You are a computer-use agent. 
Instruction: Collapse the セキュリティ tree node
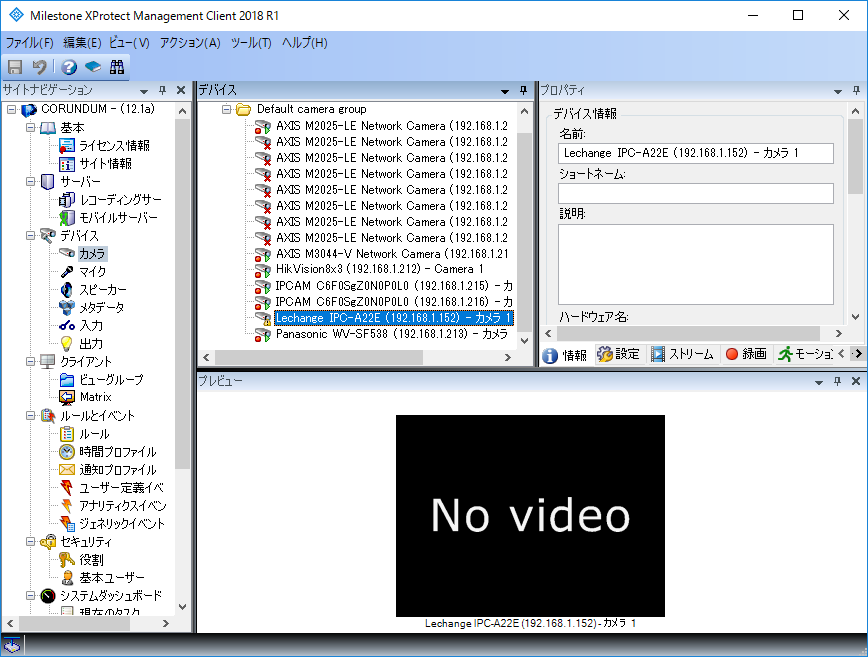pos(30,542)
